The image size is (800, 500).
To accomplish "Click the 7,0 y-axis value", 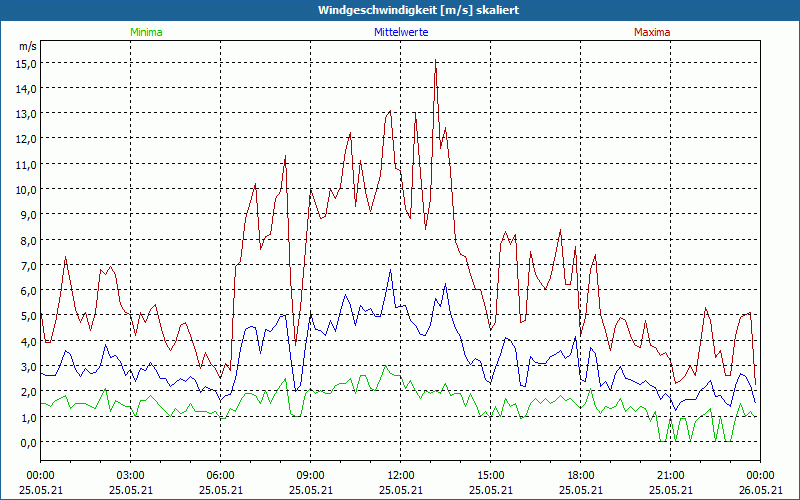I will click(29, 265).
